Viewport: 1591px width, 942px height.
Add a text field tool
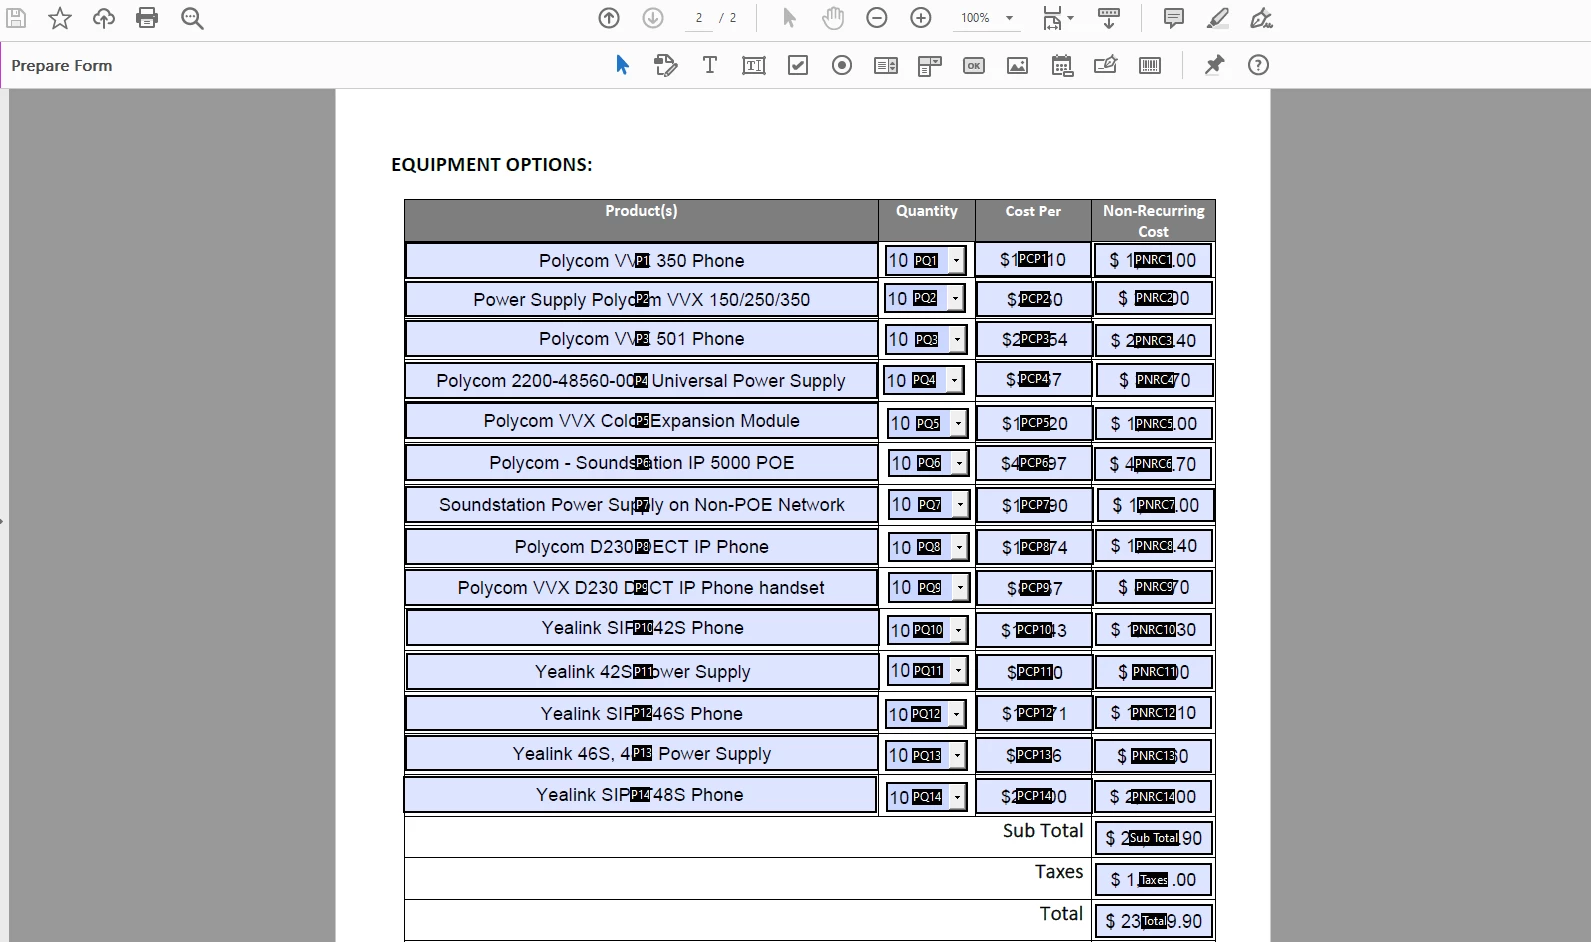point(754,65)
